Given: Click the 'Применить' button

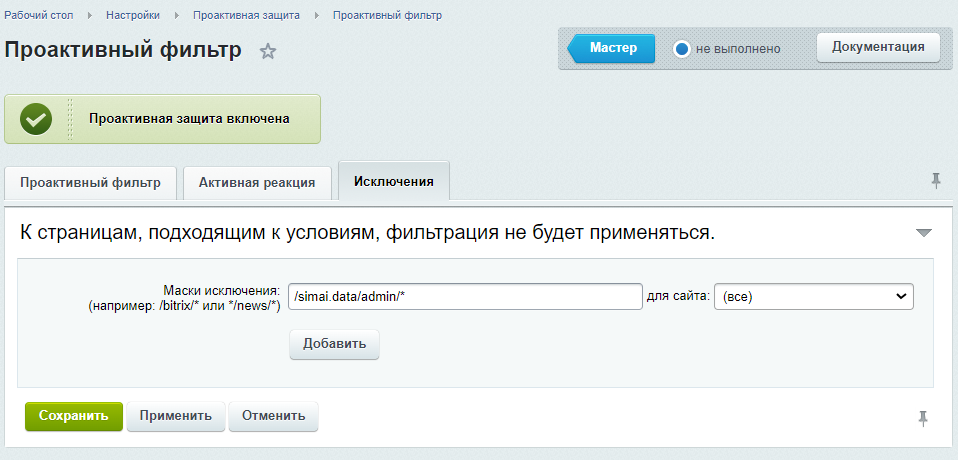Looking at the screenshot, I should 176,416.
